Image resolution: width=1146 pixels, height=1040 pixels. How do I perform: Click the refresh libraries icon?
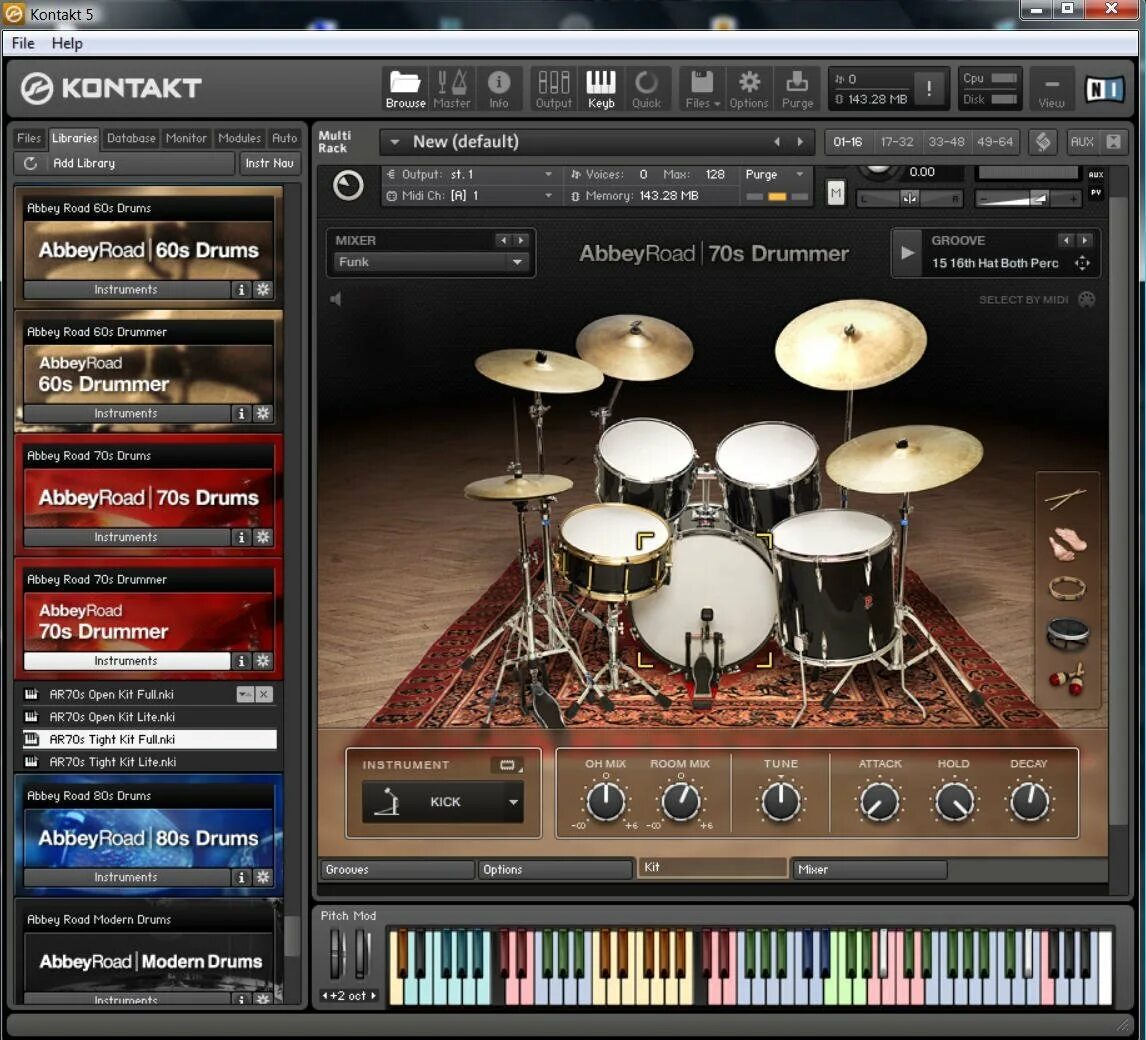coord(30,163)
